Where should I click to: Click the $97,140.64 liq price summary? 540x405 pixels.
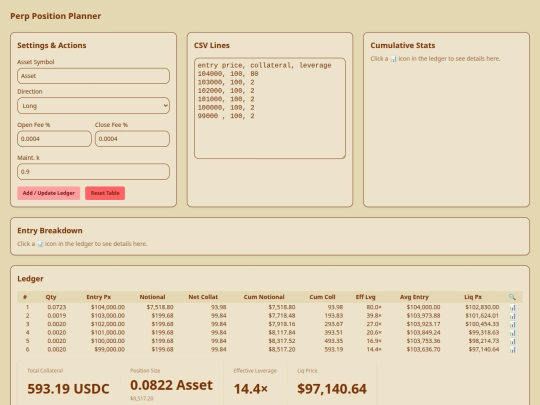(332, 389)
